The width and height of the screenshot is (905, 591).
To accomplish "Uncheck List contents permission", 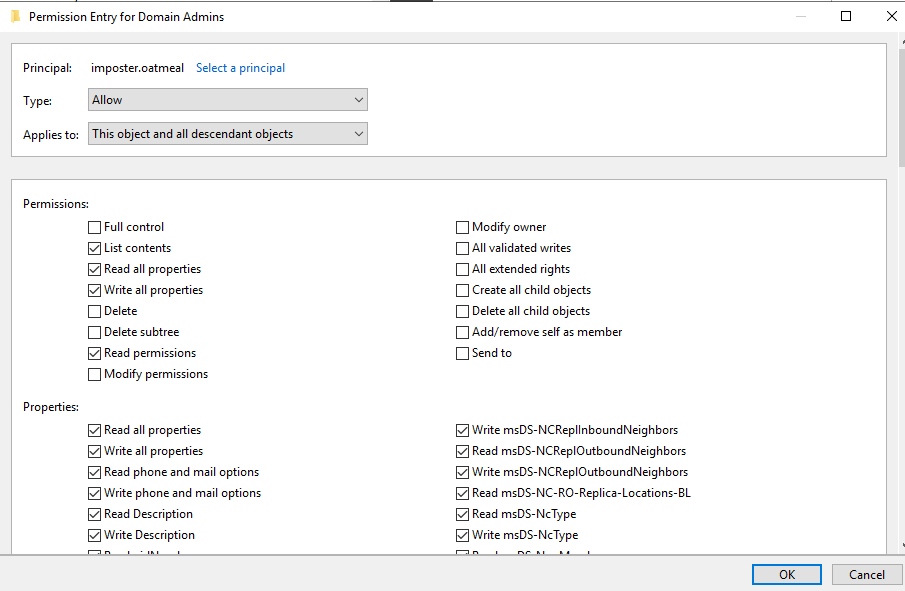I will [95, 248].
